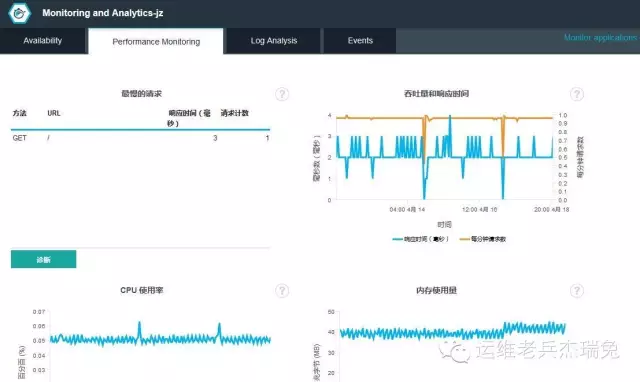Image resolution: width=640 pixels, height=382 pixels.
Task: Click the green 诊断 diagnose button
Action: 43,259
